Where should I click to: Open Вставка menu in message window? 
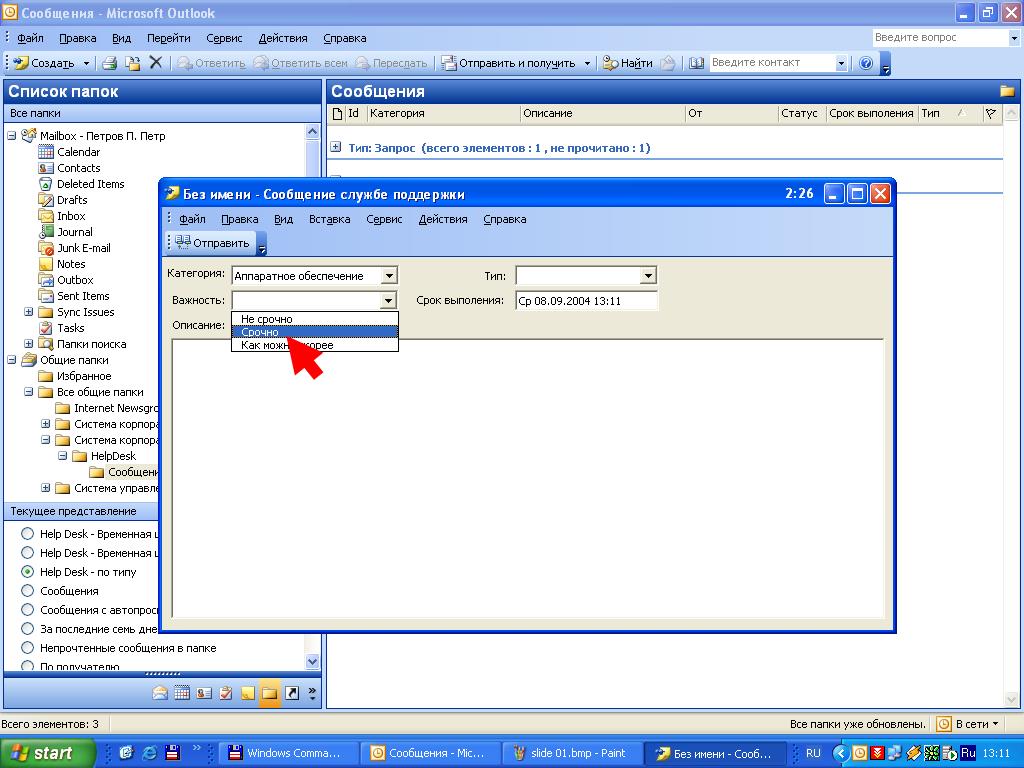coord(329,219)
